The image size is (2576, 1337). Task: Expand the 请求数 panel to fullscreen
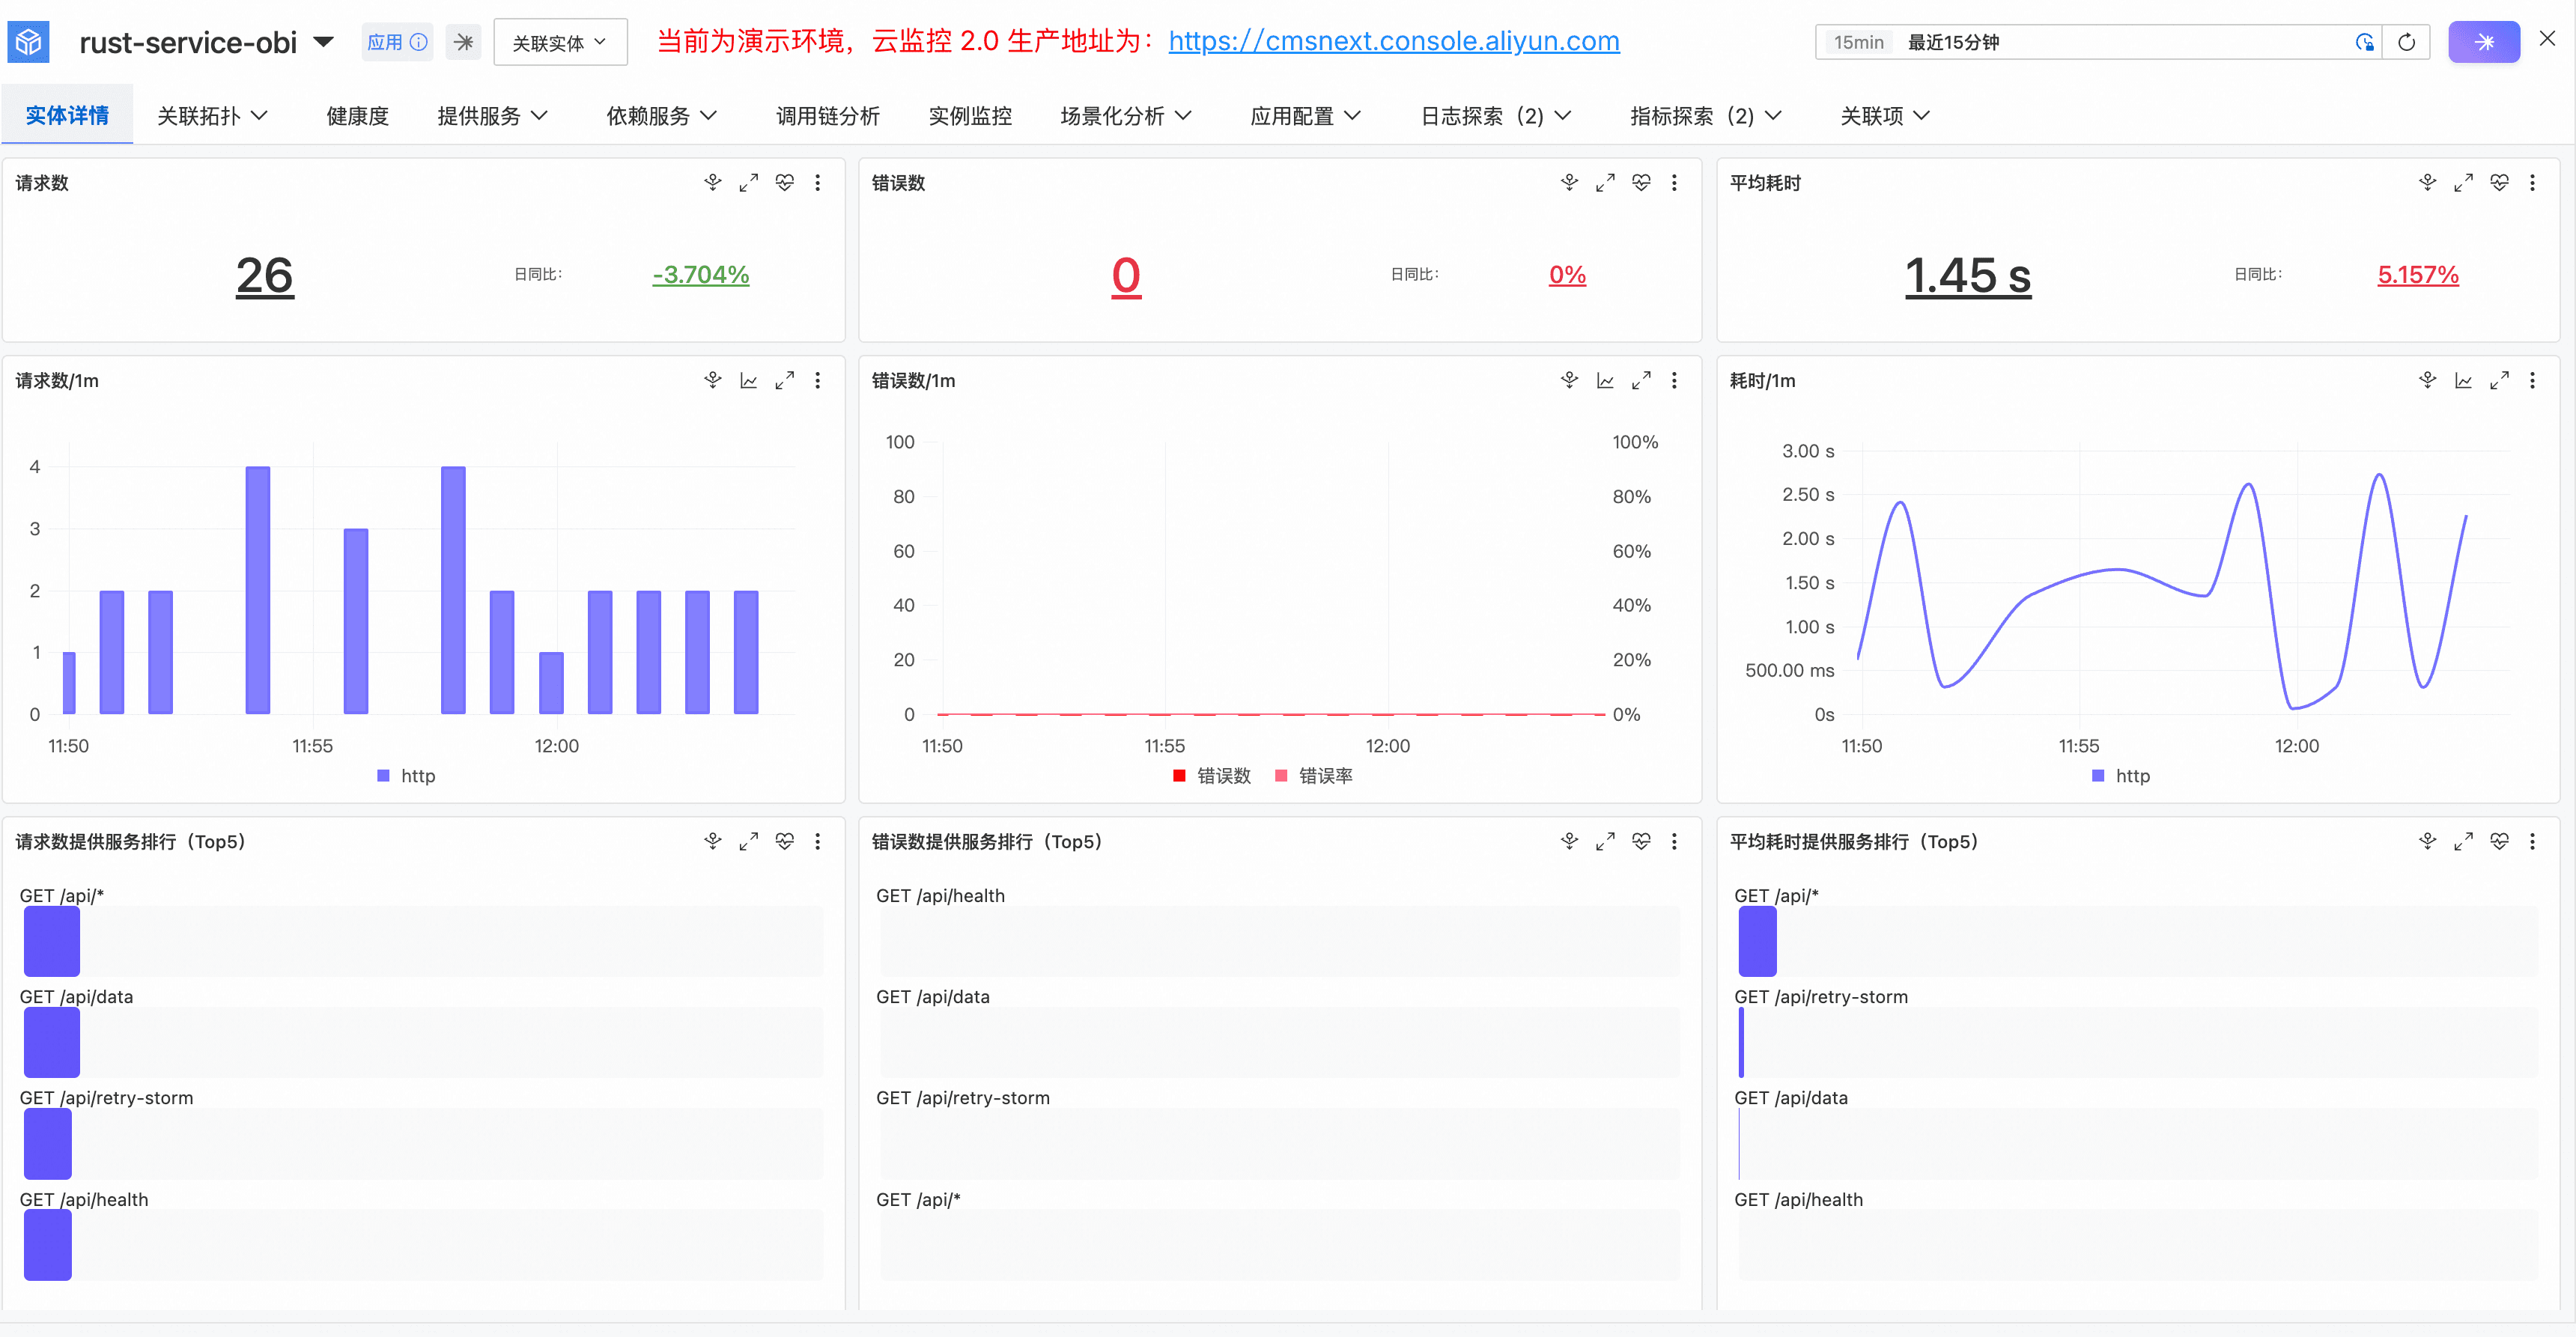coord(748,183)
